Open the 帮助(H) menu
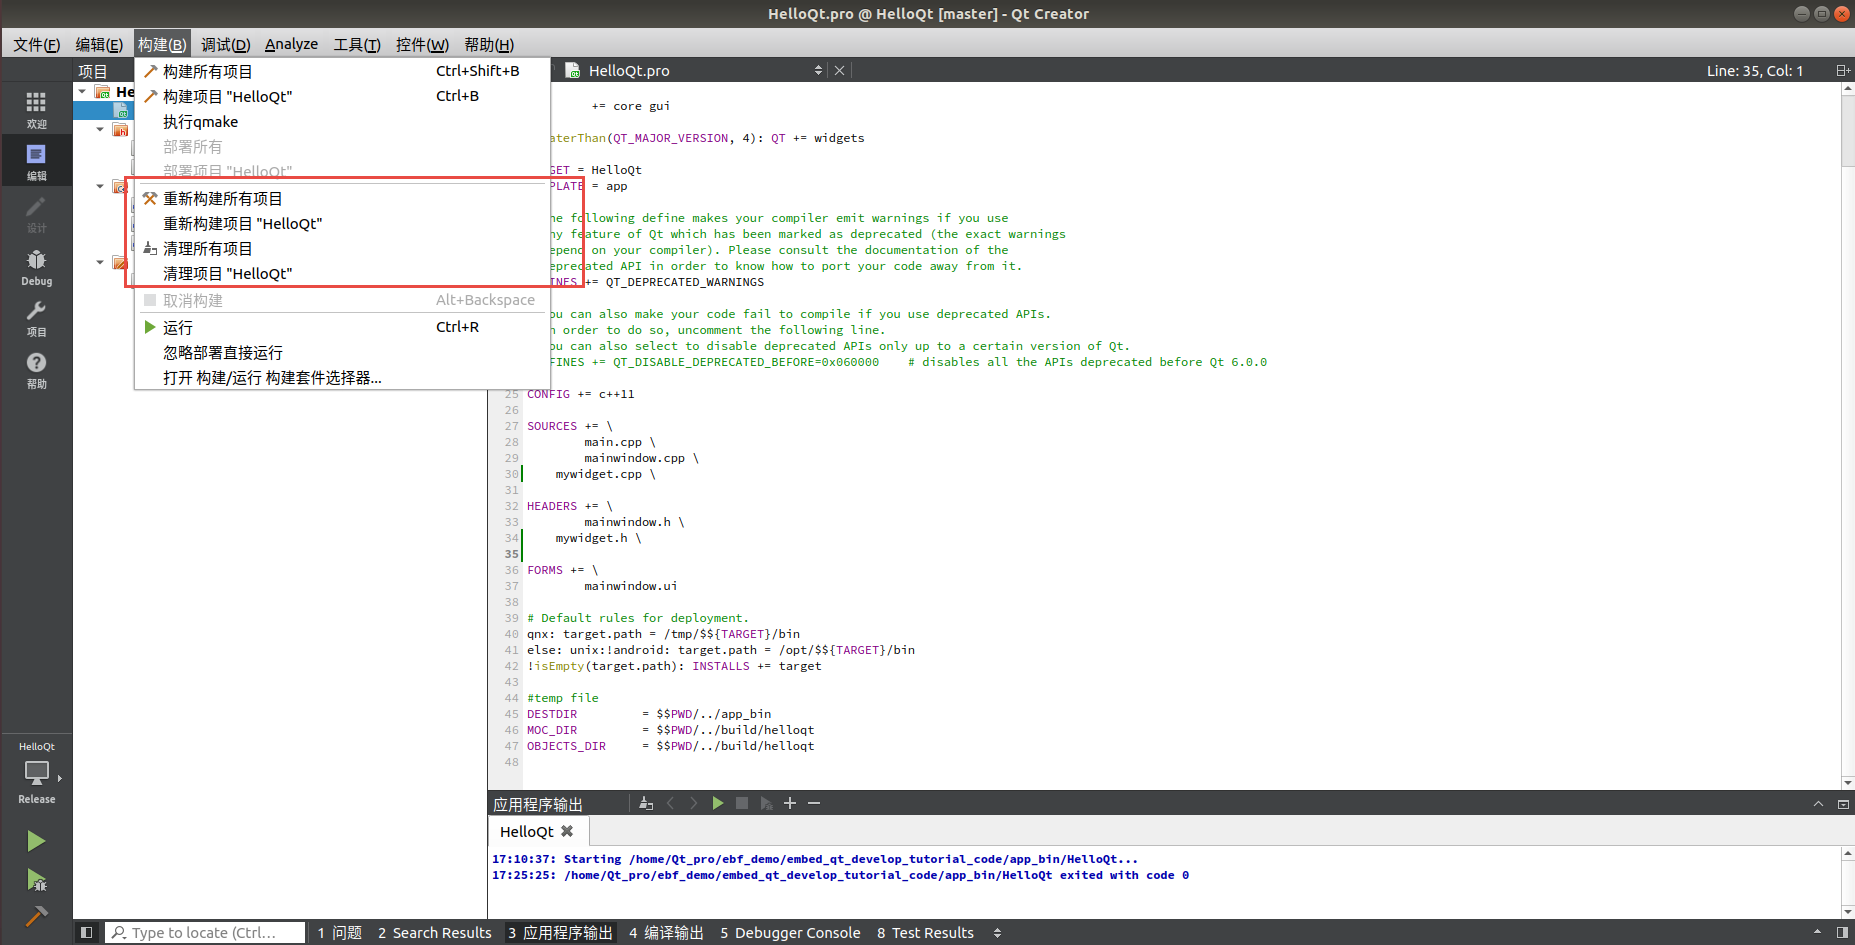The image size is (1855, 945). pos(488,44)
